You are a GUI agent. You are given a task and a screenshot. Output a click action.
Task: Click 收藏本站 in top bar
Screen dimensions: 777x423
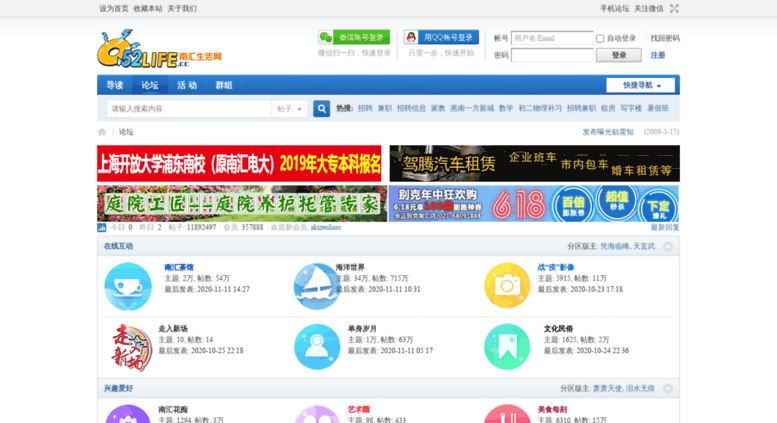(148, 8)
